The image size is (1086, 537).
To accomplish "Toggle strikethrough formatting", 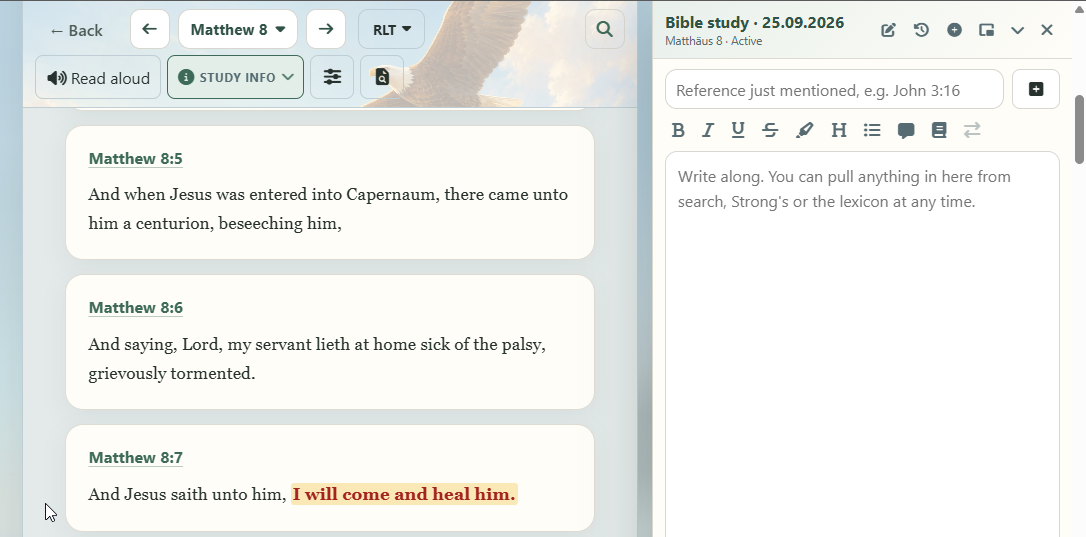I will (x=770, y=130).
